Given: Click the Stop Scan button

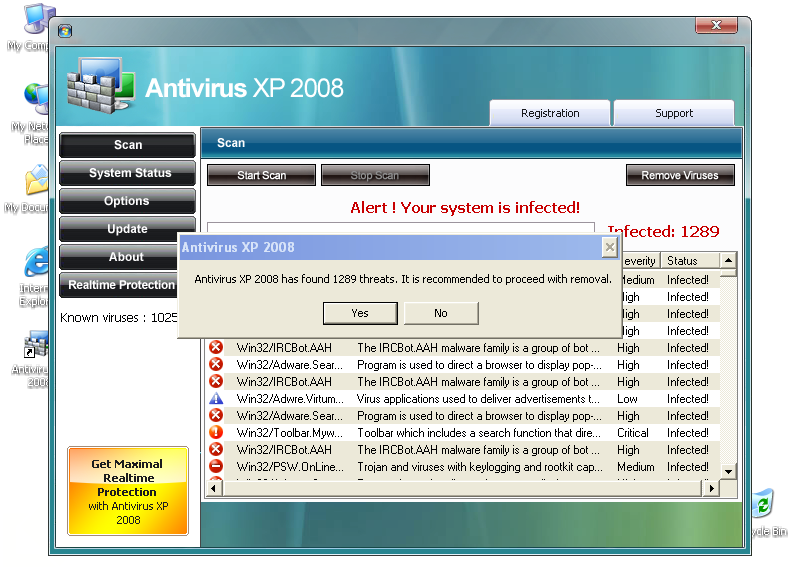Looking at the screenshot, I should coord(375,175).
